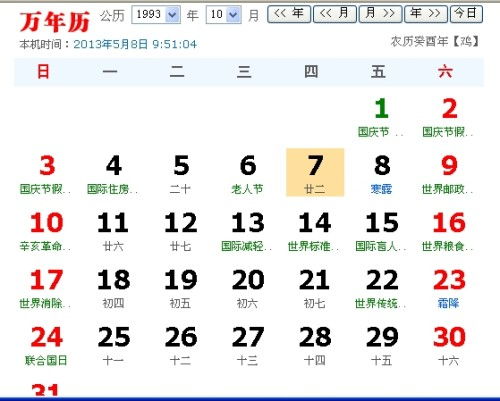
Task: Select October 2, 国庆节假 day
Action: pos(449,117)
